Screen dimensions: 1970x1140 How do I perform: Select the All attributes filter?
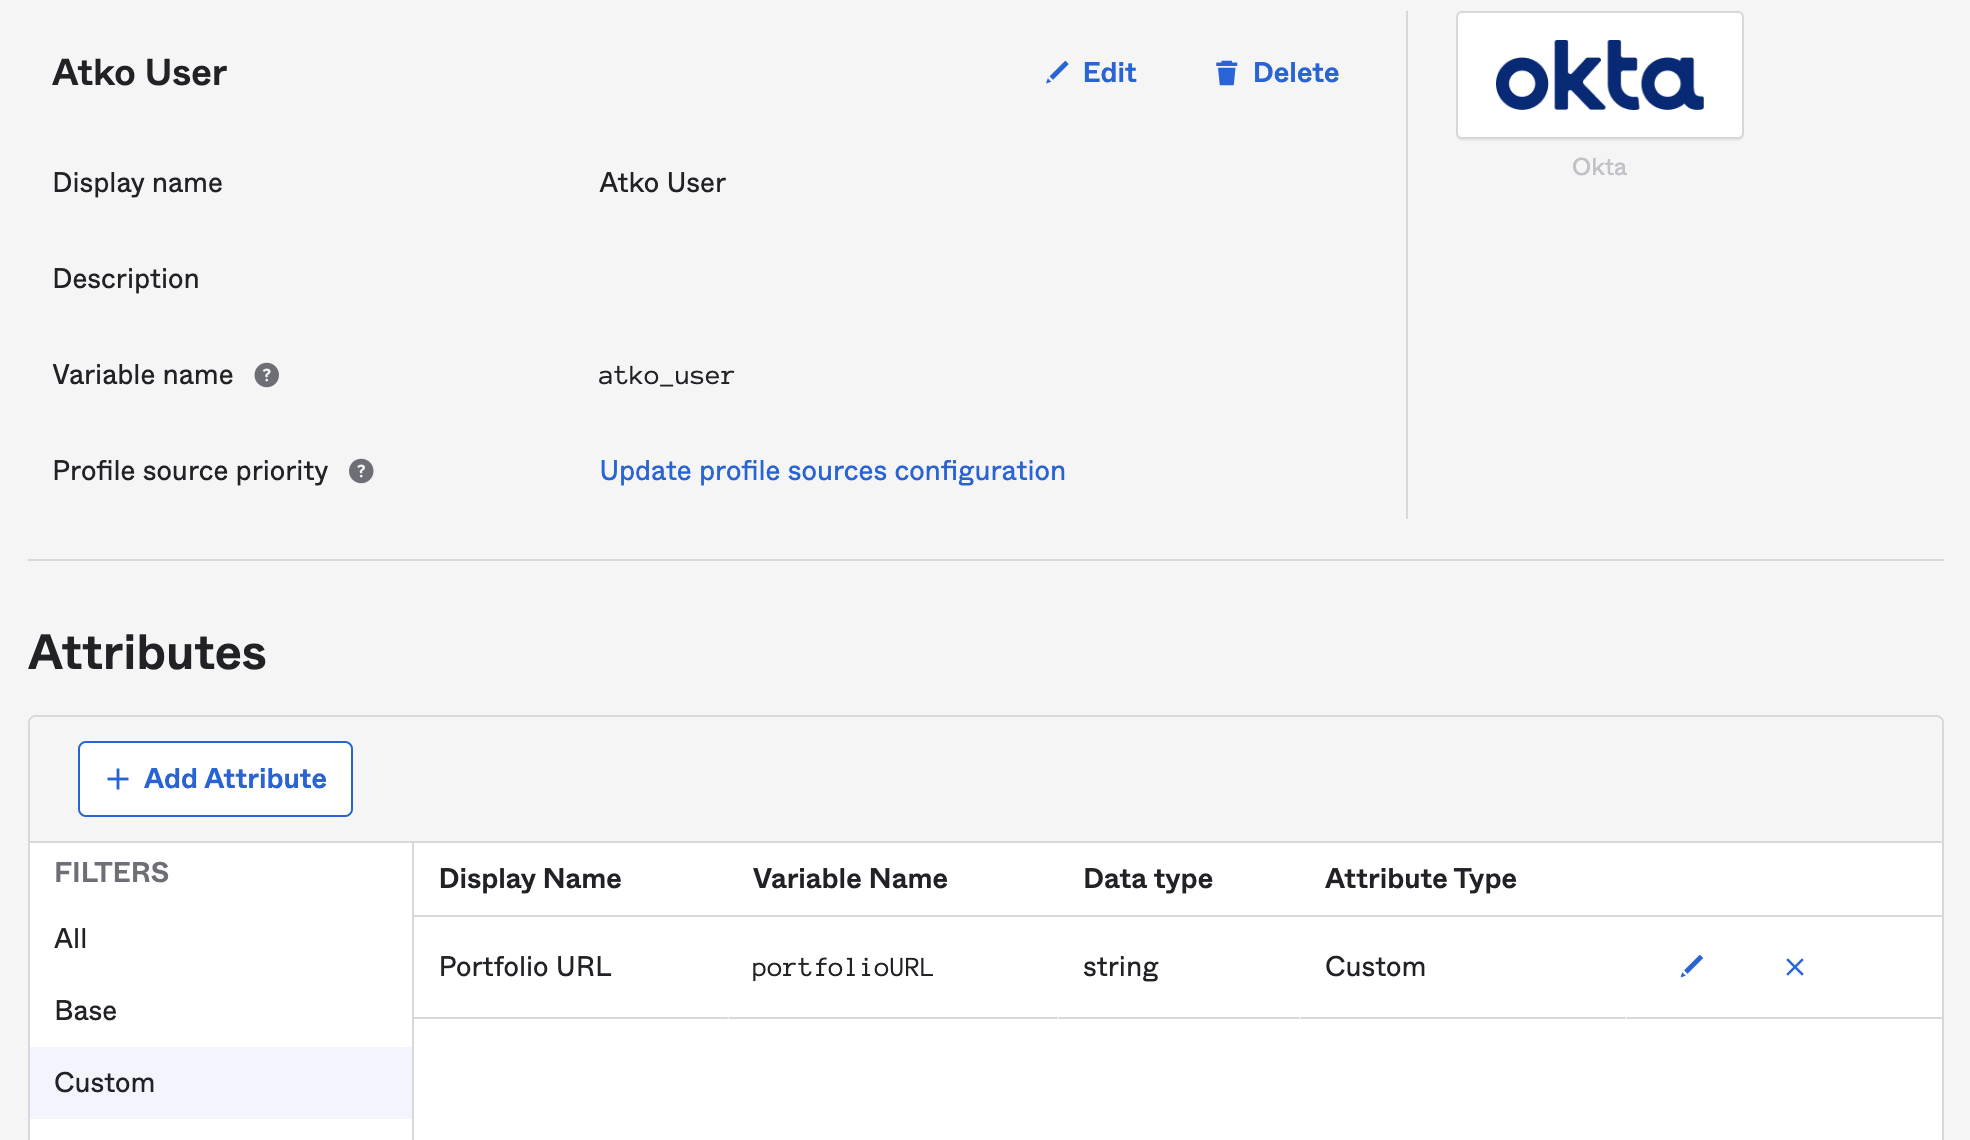pyautogui.click(x=71, y=939)
